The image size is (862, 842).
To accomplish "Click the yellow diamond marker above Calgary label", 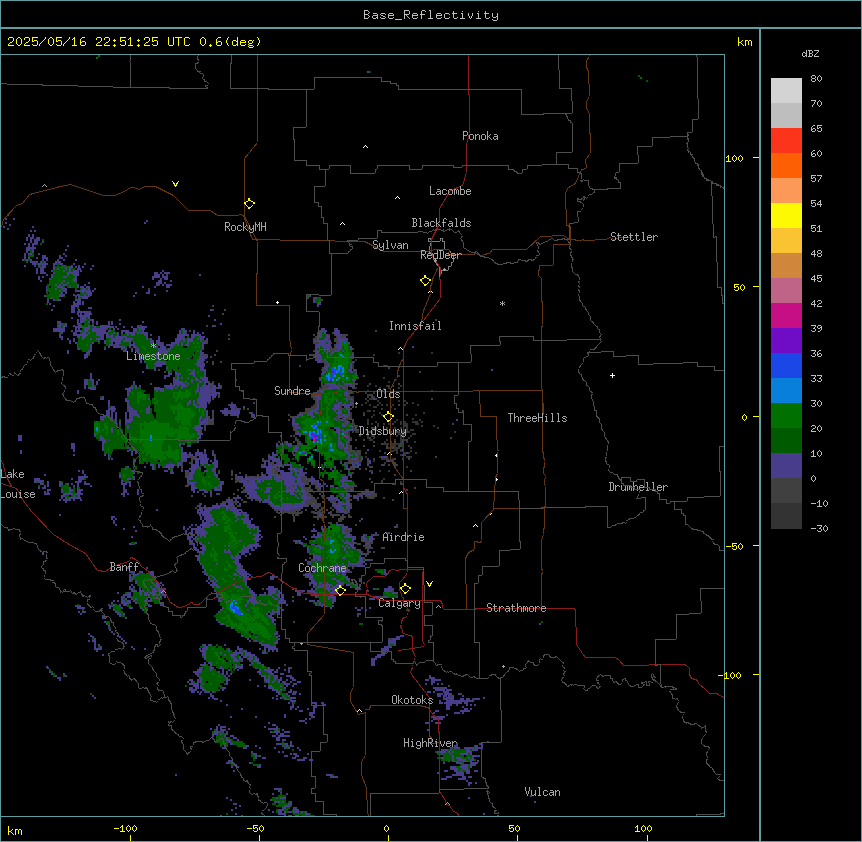I will pos(405,589).
